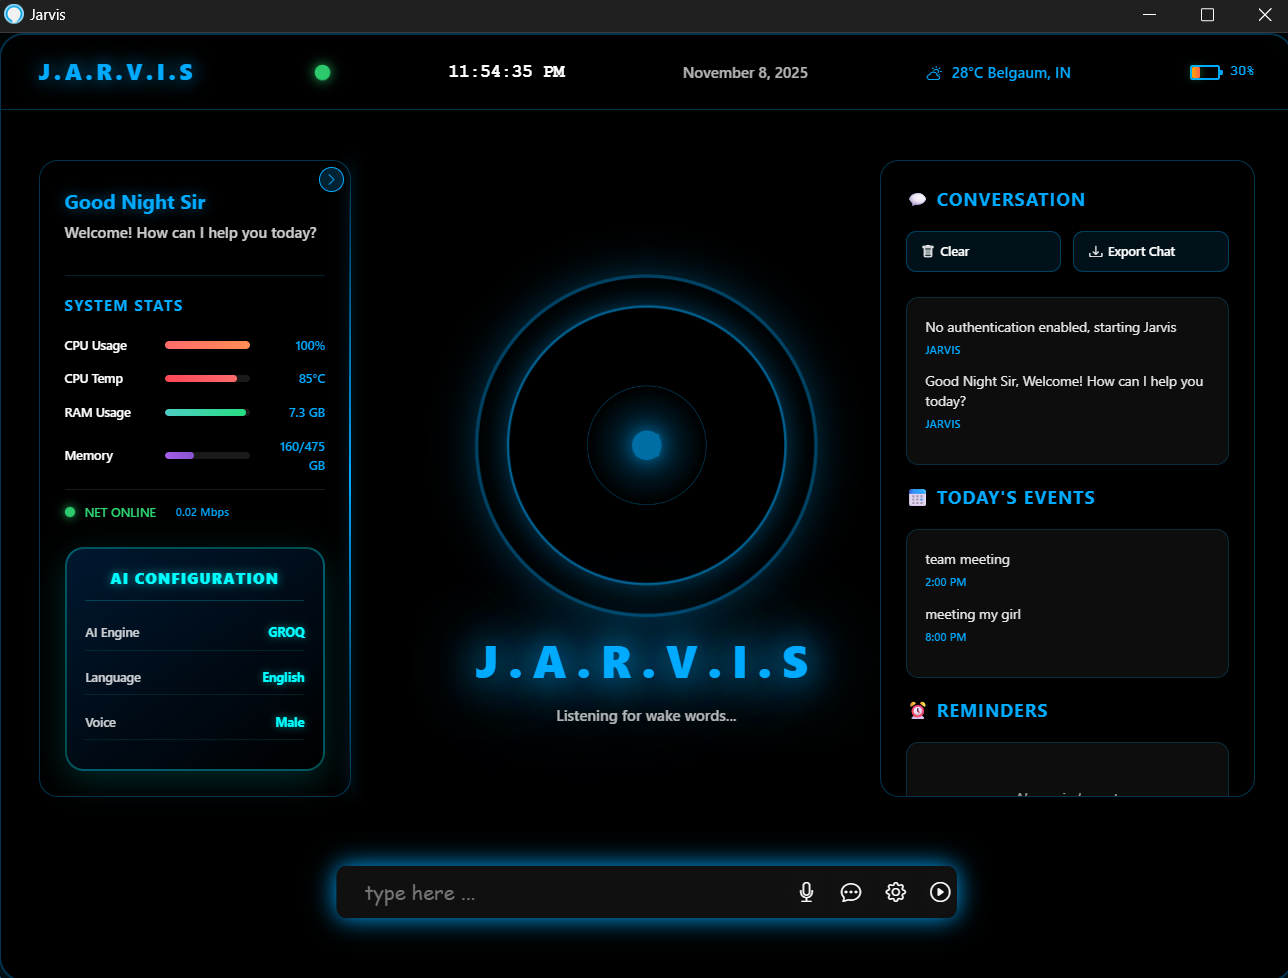Click the weather icon next to temperature
Viewport: 1288px width, 978px height.
tap(933, 72)
